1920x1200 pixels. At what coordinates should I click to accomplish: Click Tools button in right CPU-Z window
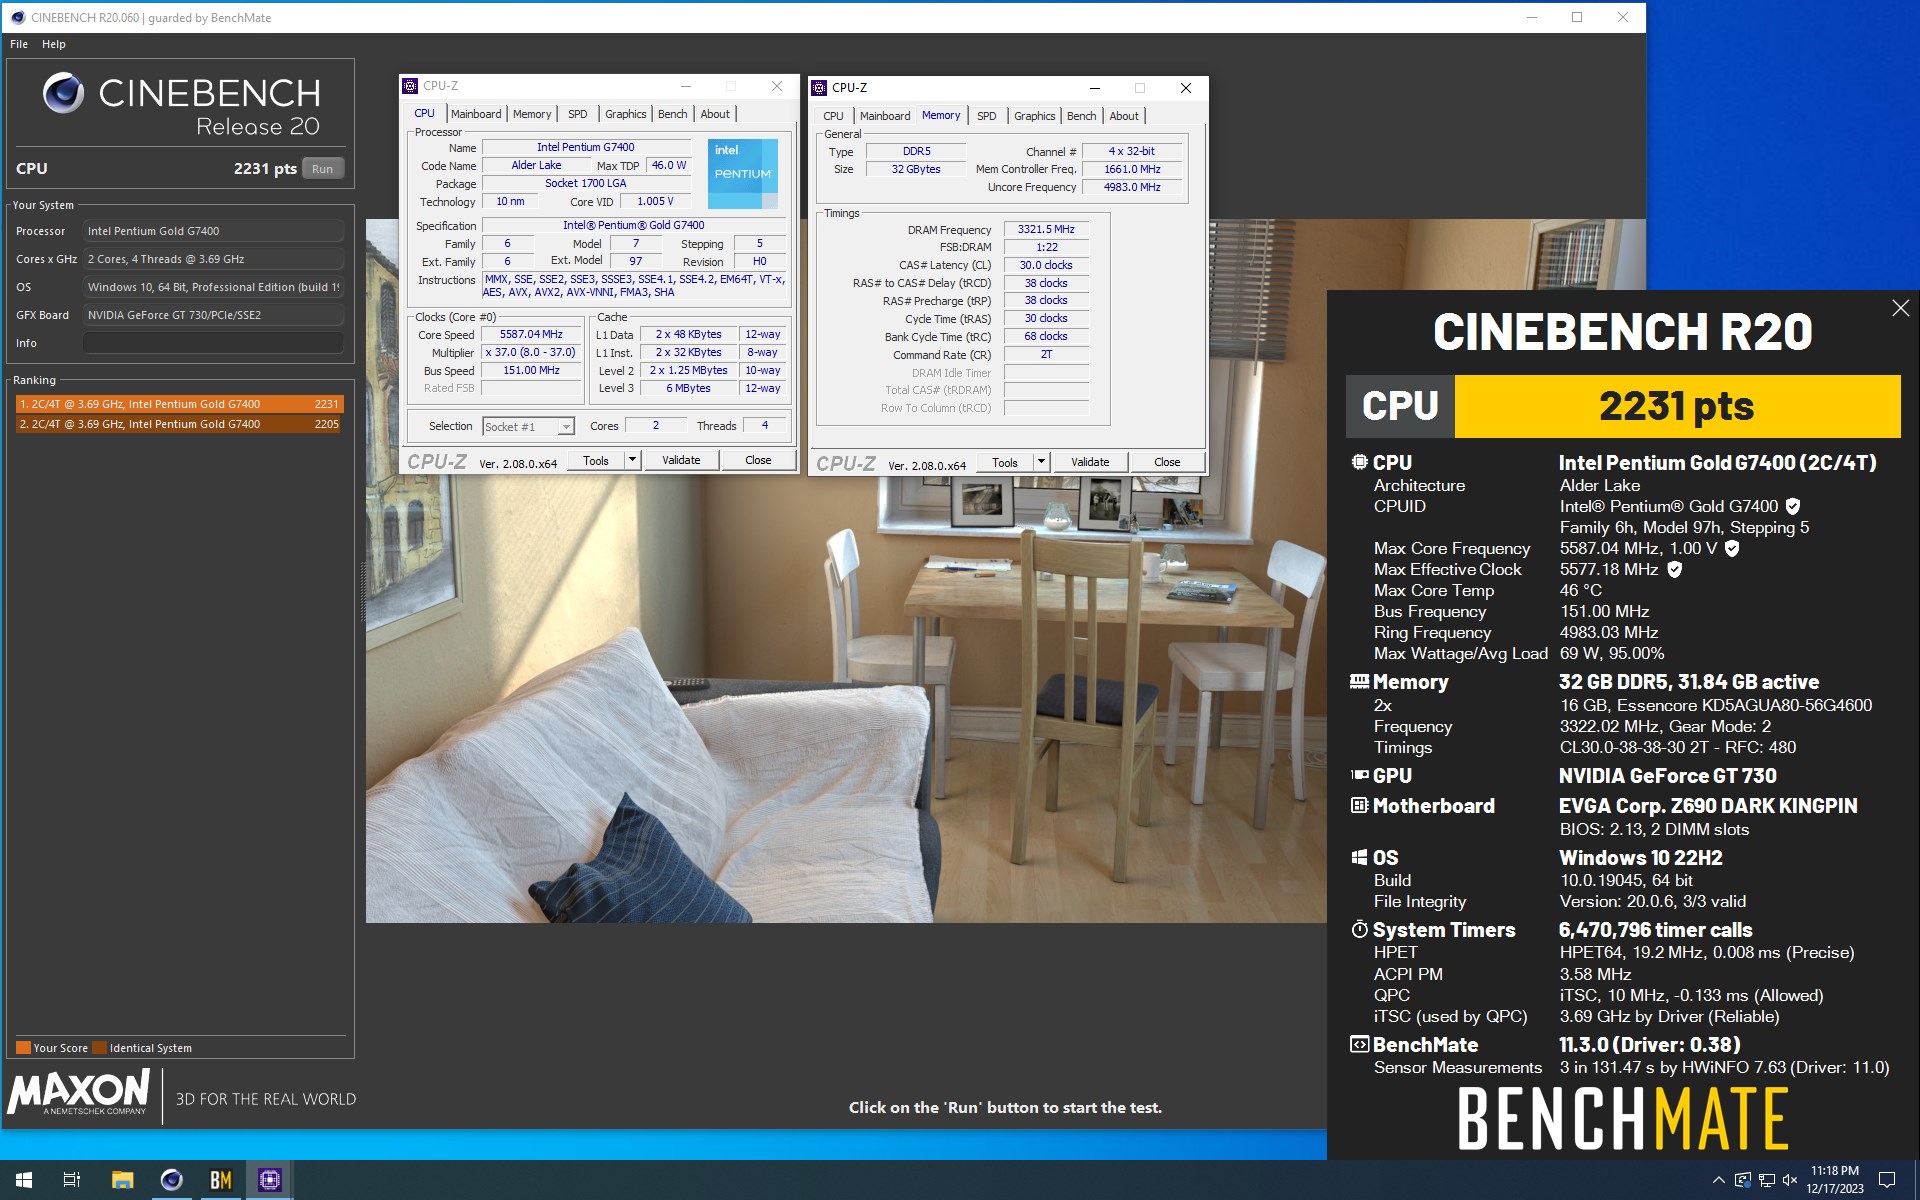1005,463
